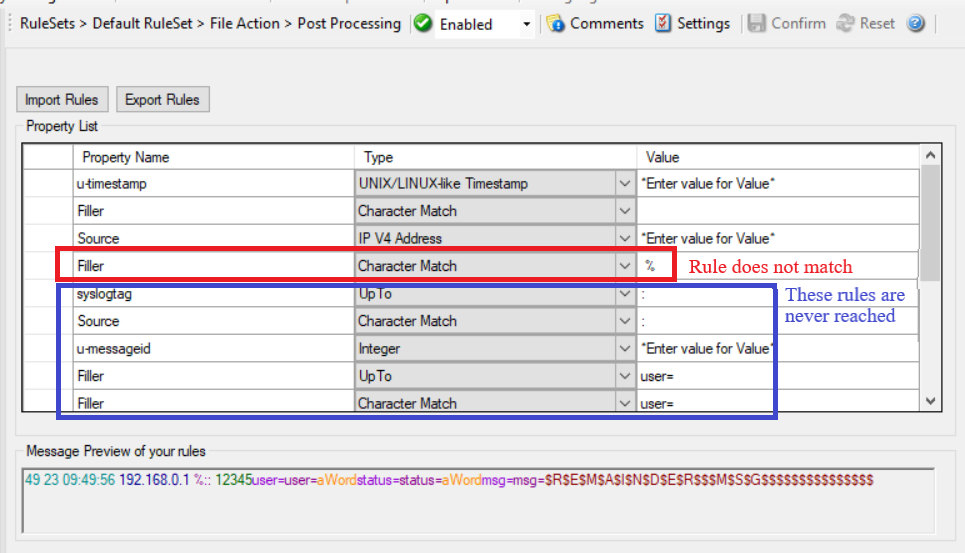
Task: Click inside the Message Preview text box
Action: click(480, 500)
